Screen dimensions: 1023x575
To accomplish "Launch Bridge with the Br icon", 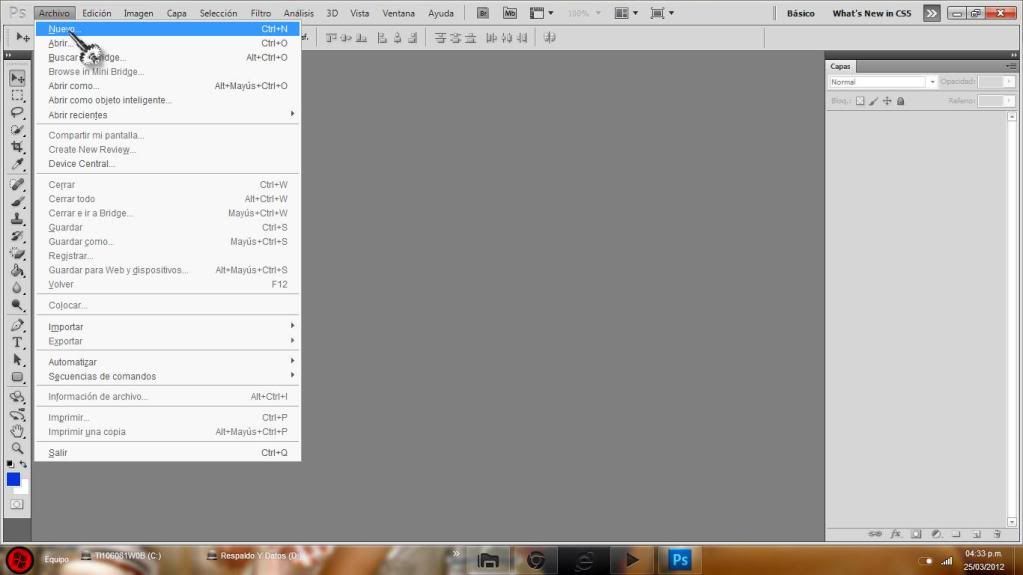I will [483, 13].
